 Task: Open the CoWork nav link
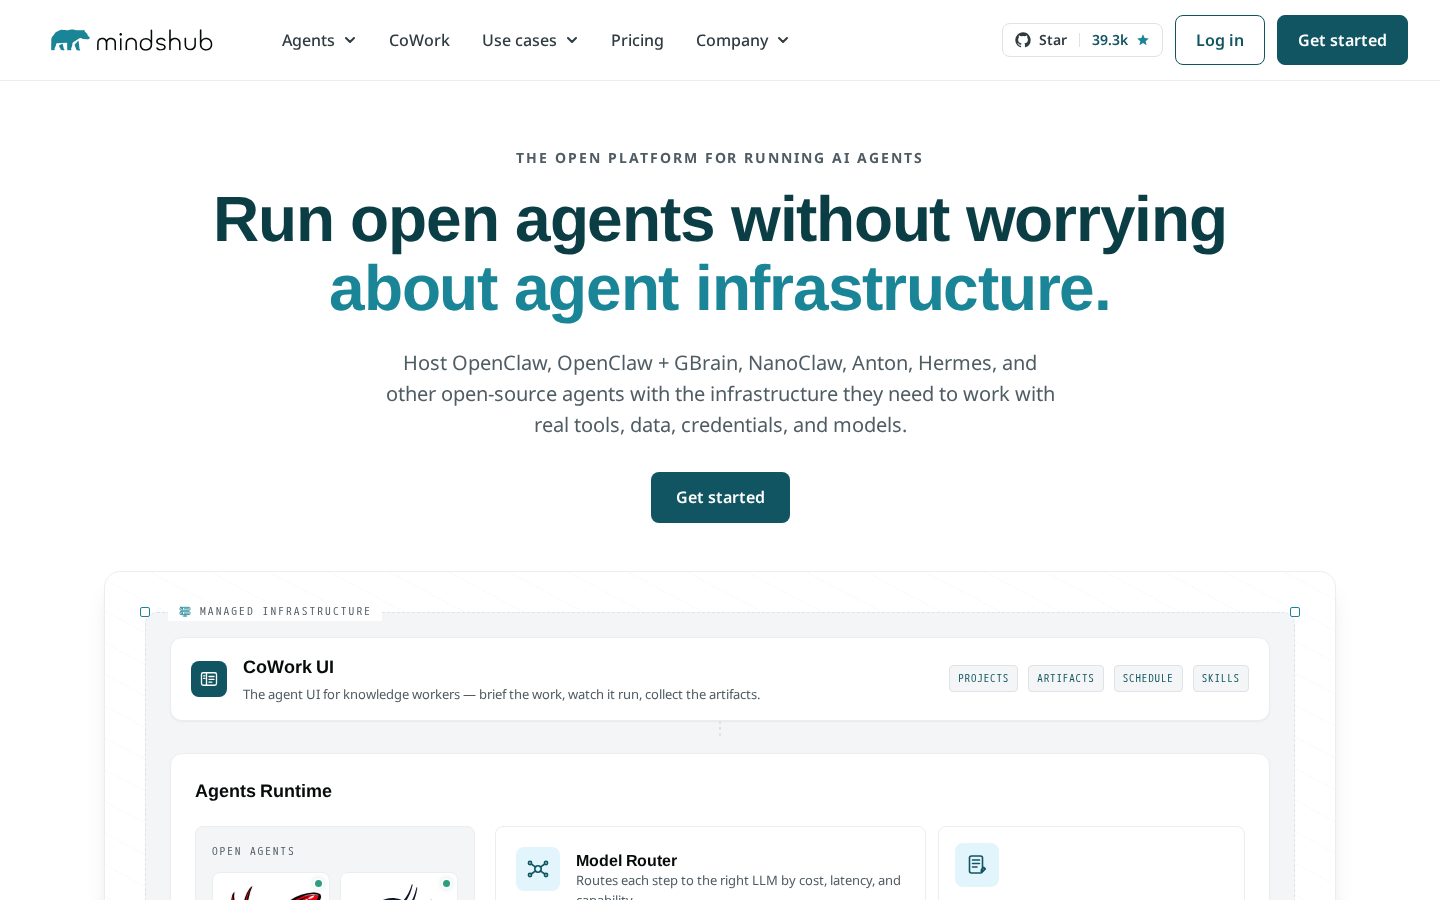[419, 40]
